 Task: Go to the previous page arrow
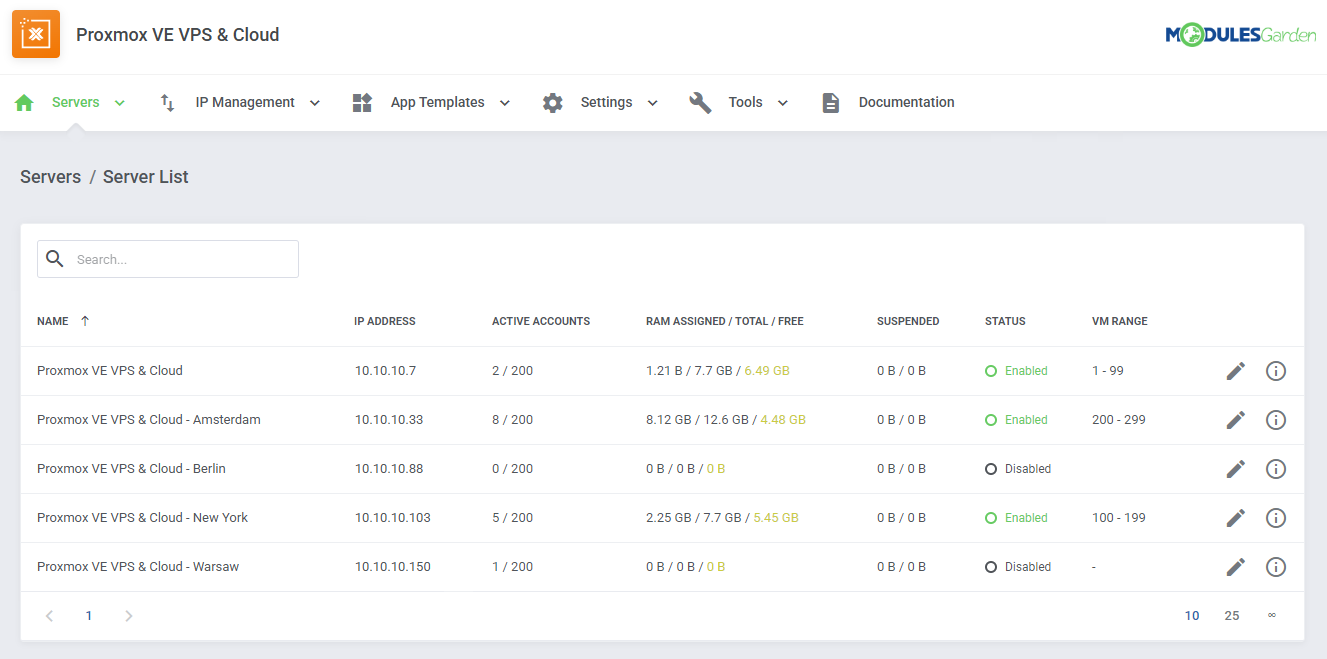tap(49, 616)
